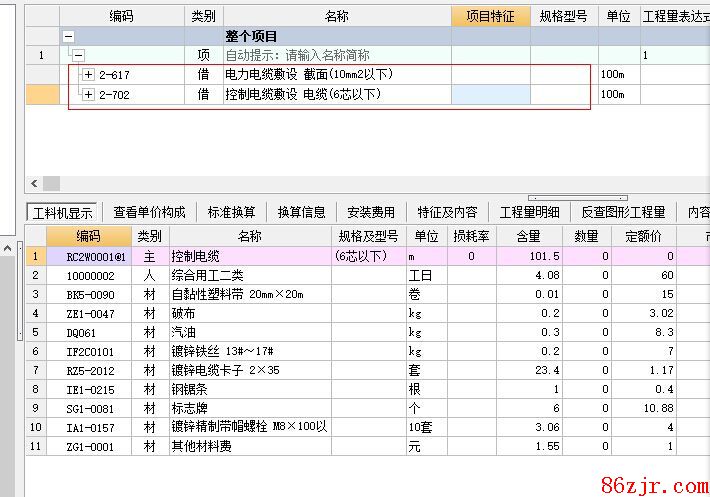Expand the 2-617 quota item

(89, 75)
